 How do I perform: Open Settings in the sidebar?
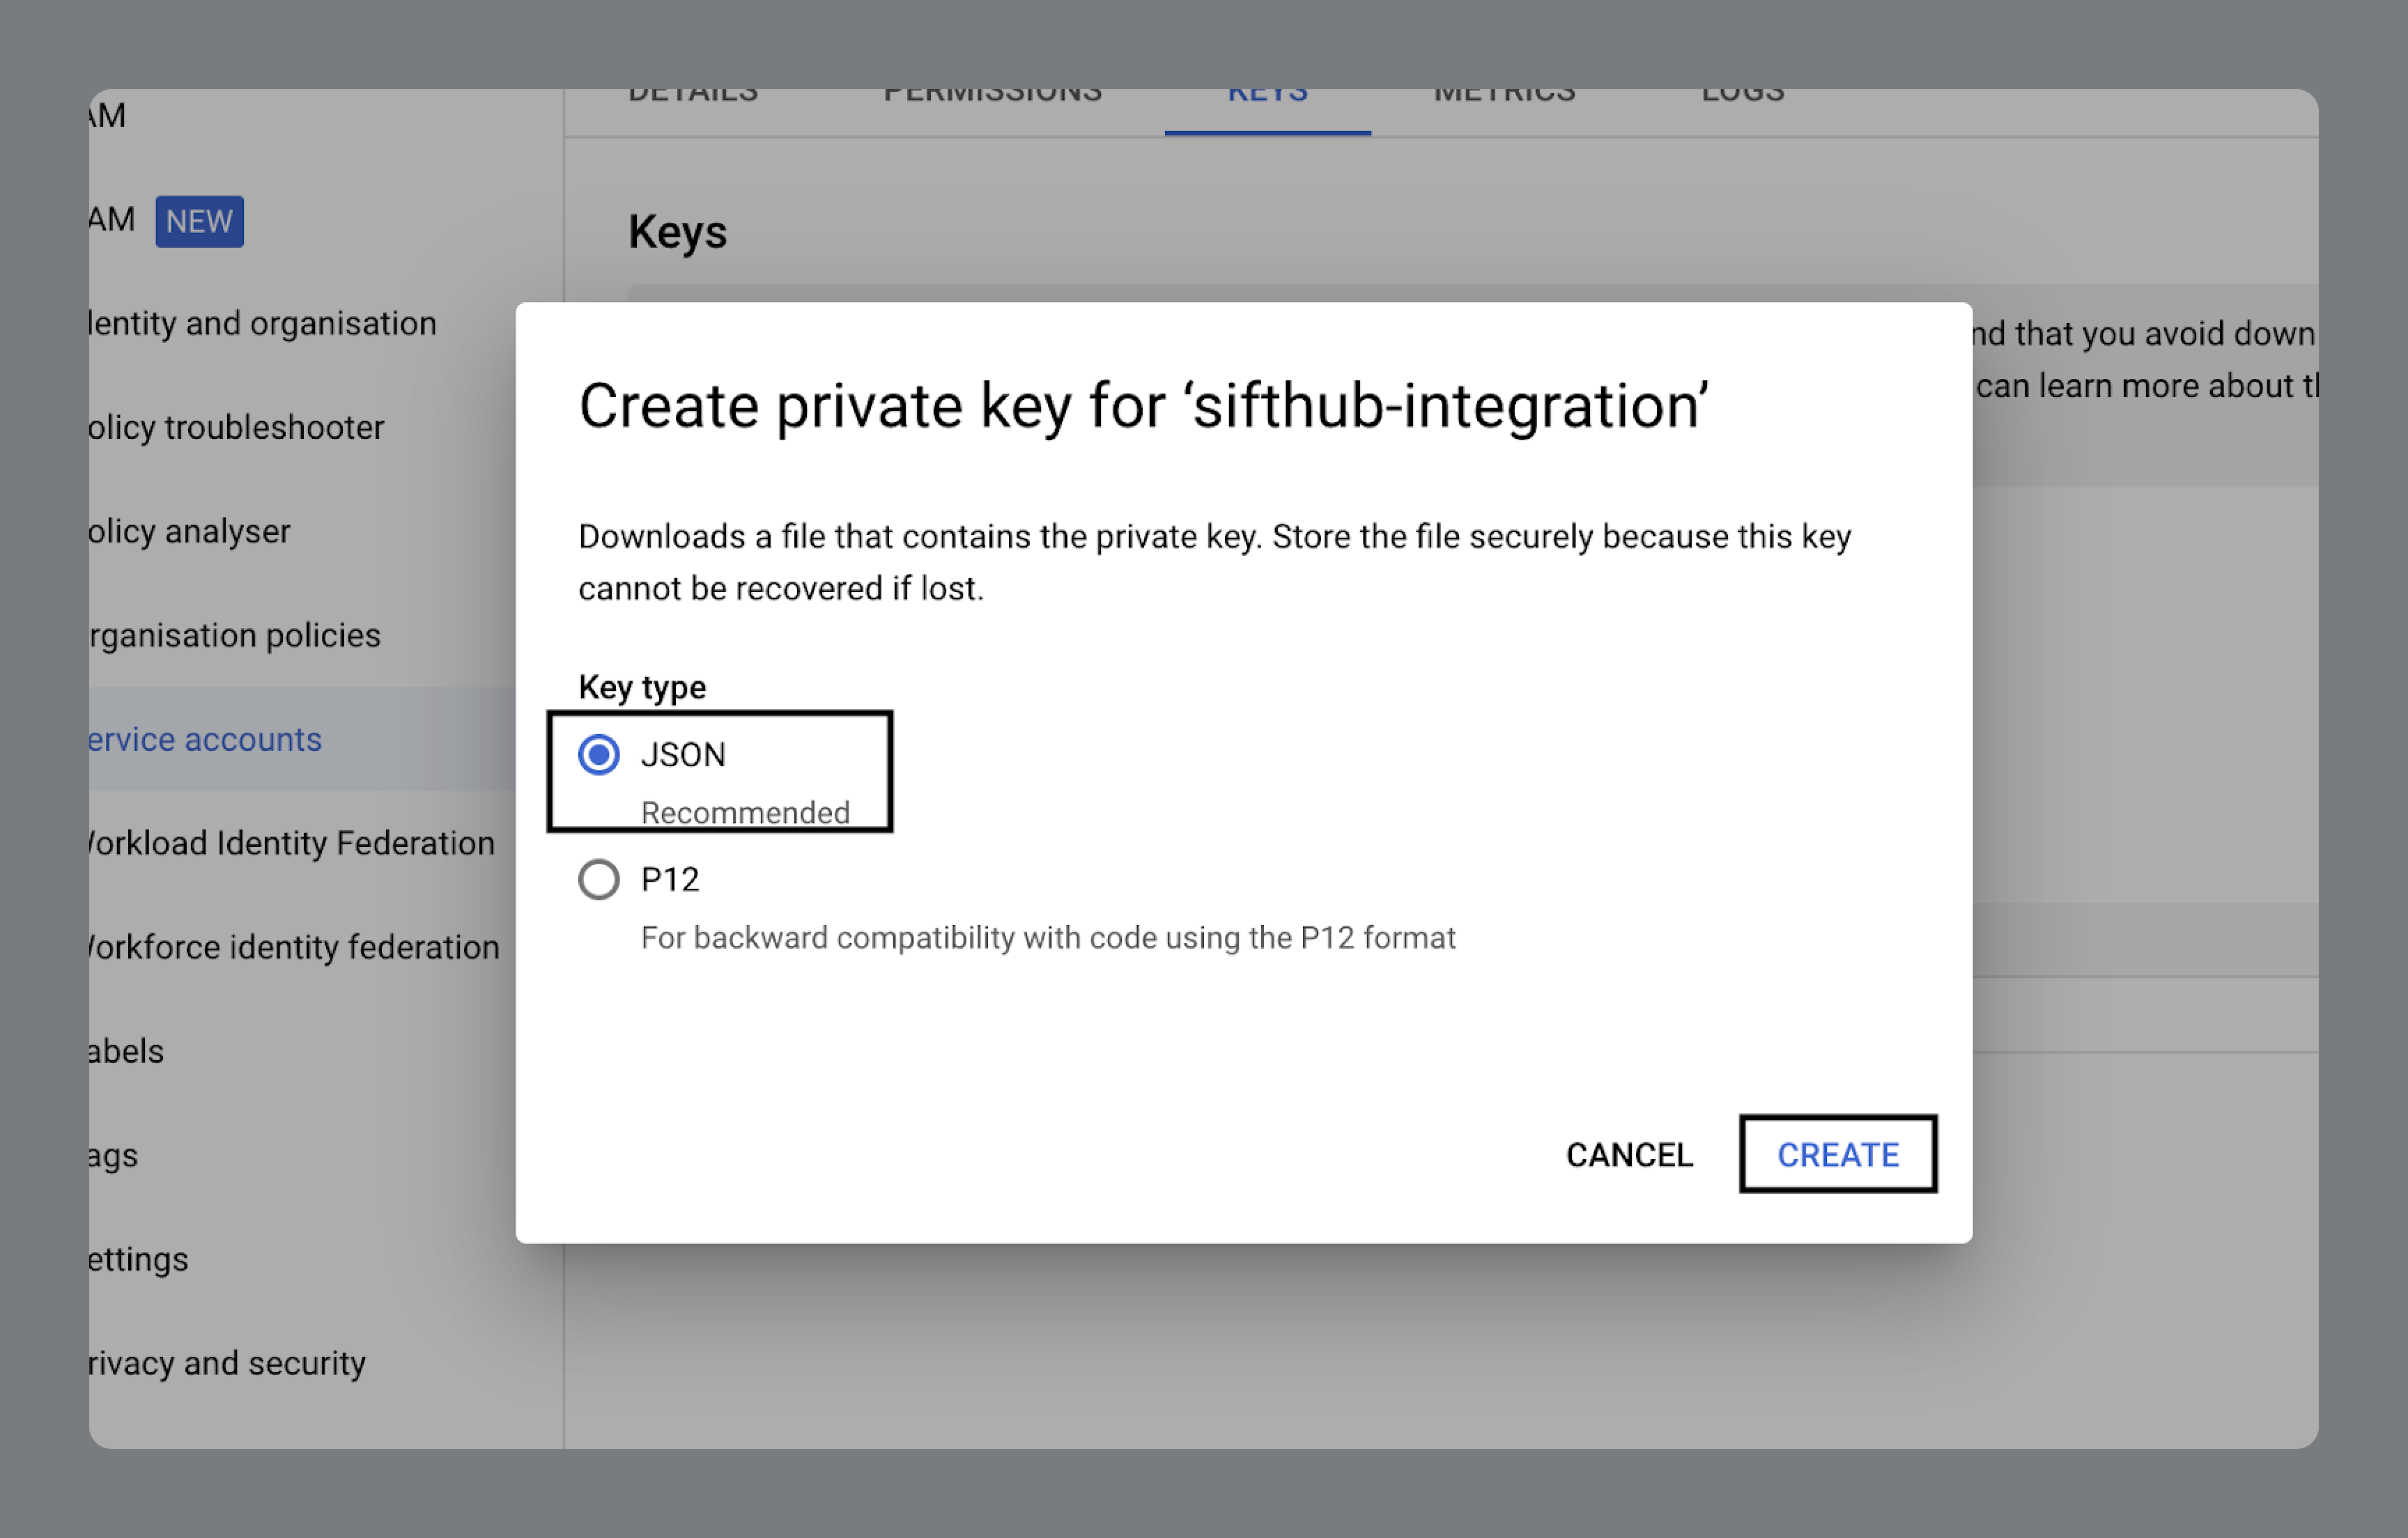tap(138, 1260)
